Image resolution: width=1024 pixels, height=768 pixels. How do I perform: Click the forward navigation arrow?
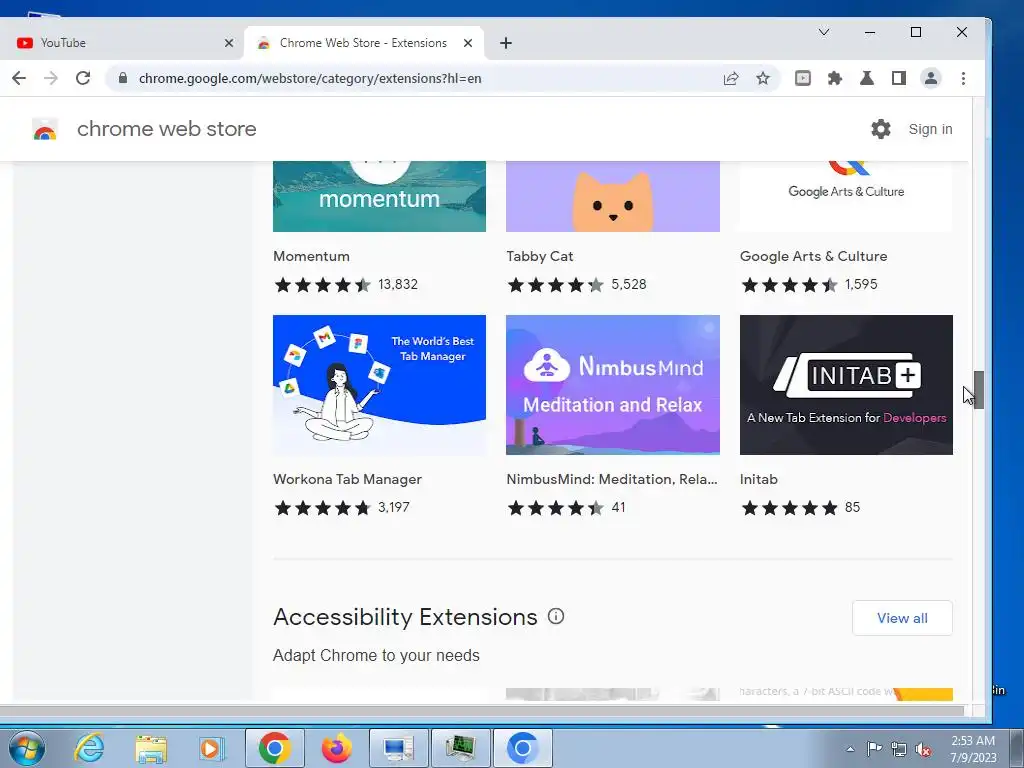[51, 78]
